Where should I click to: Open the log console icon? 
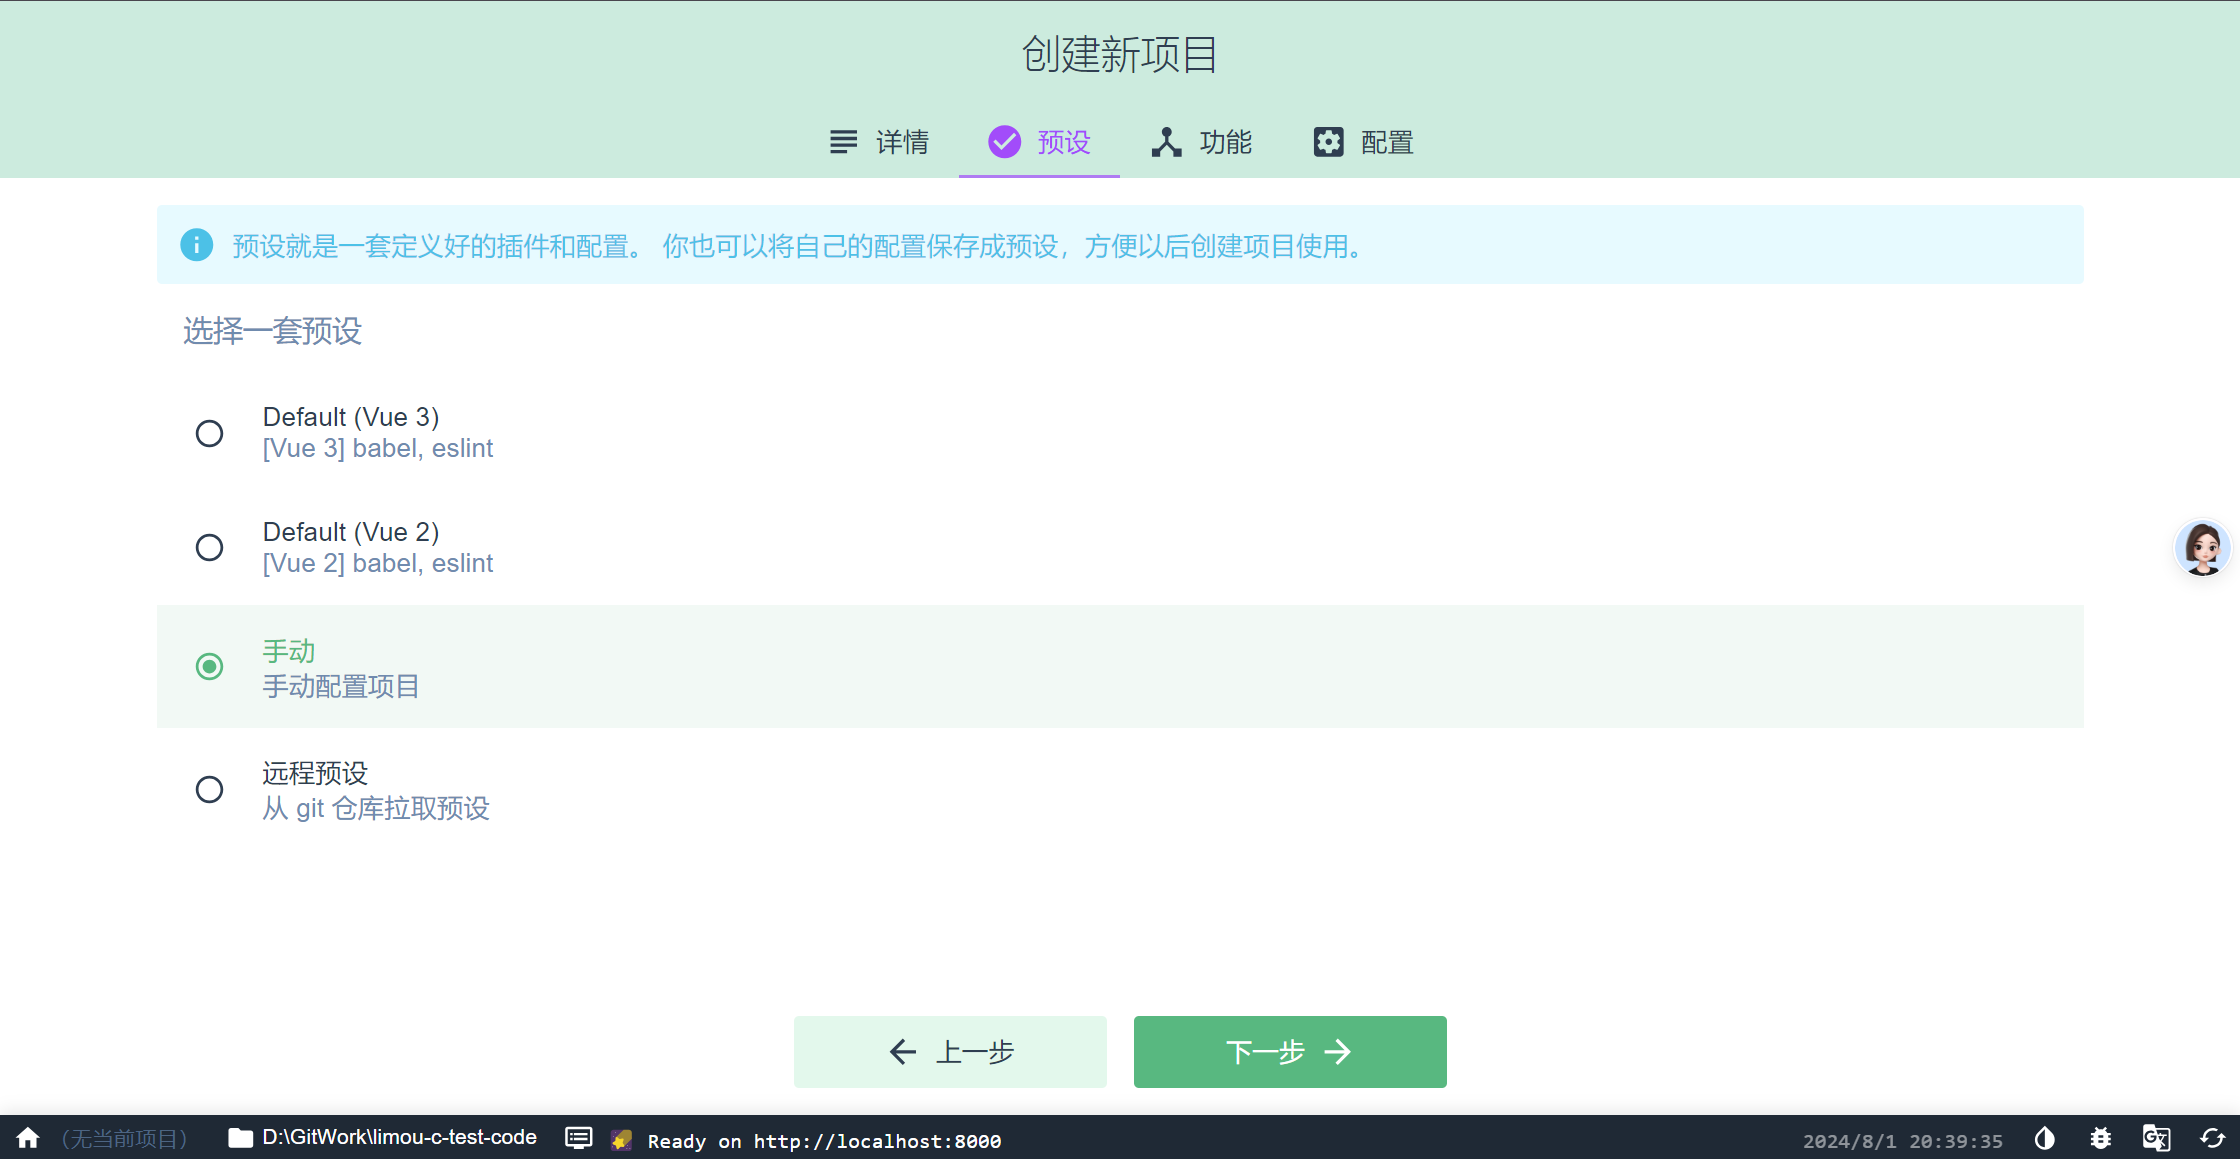pyautogui.click(x=578, y=1138)
